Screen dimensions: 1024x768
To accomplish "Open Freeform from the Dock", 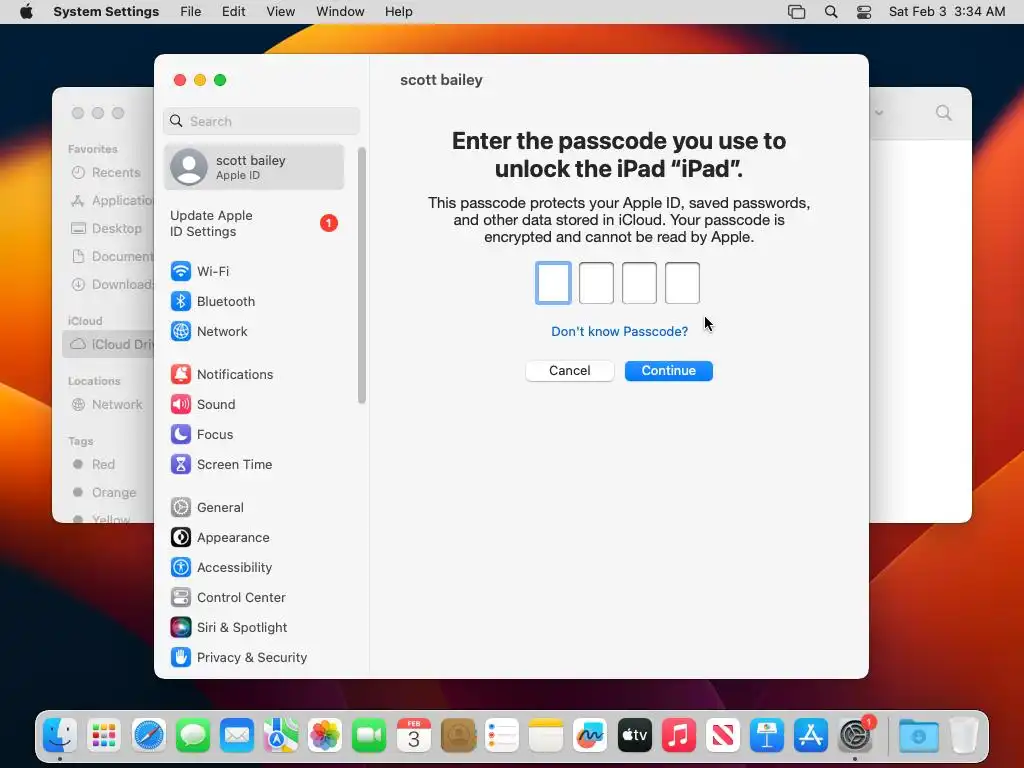I will 590,736.
